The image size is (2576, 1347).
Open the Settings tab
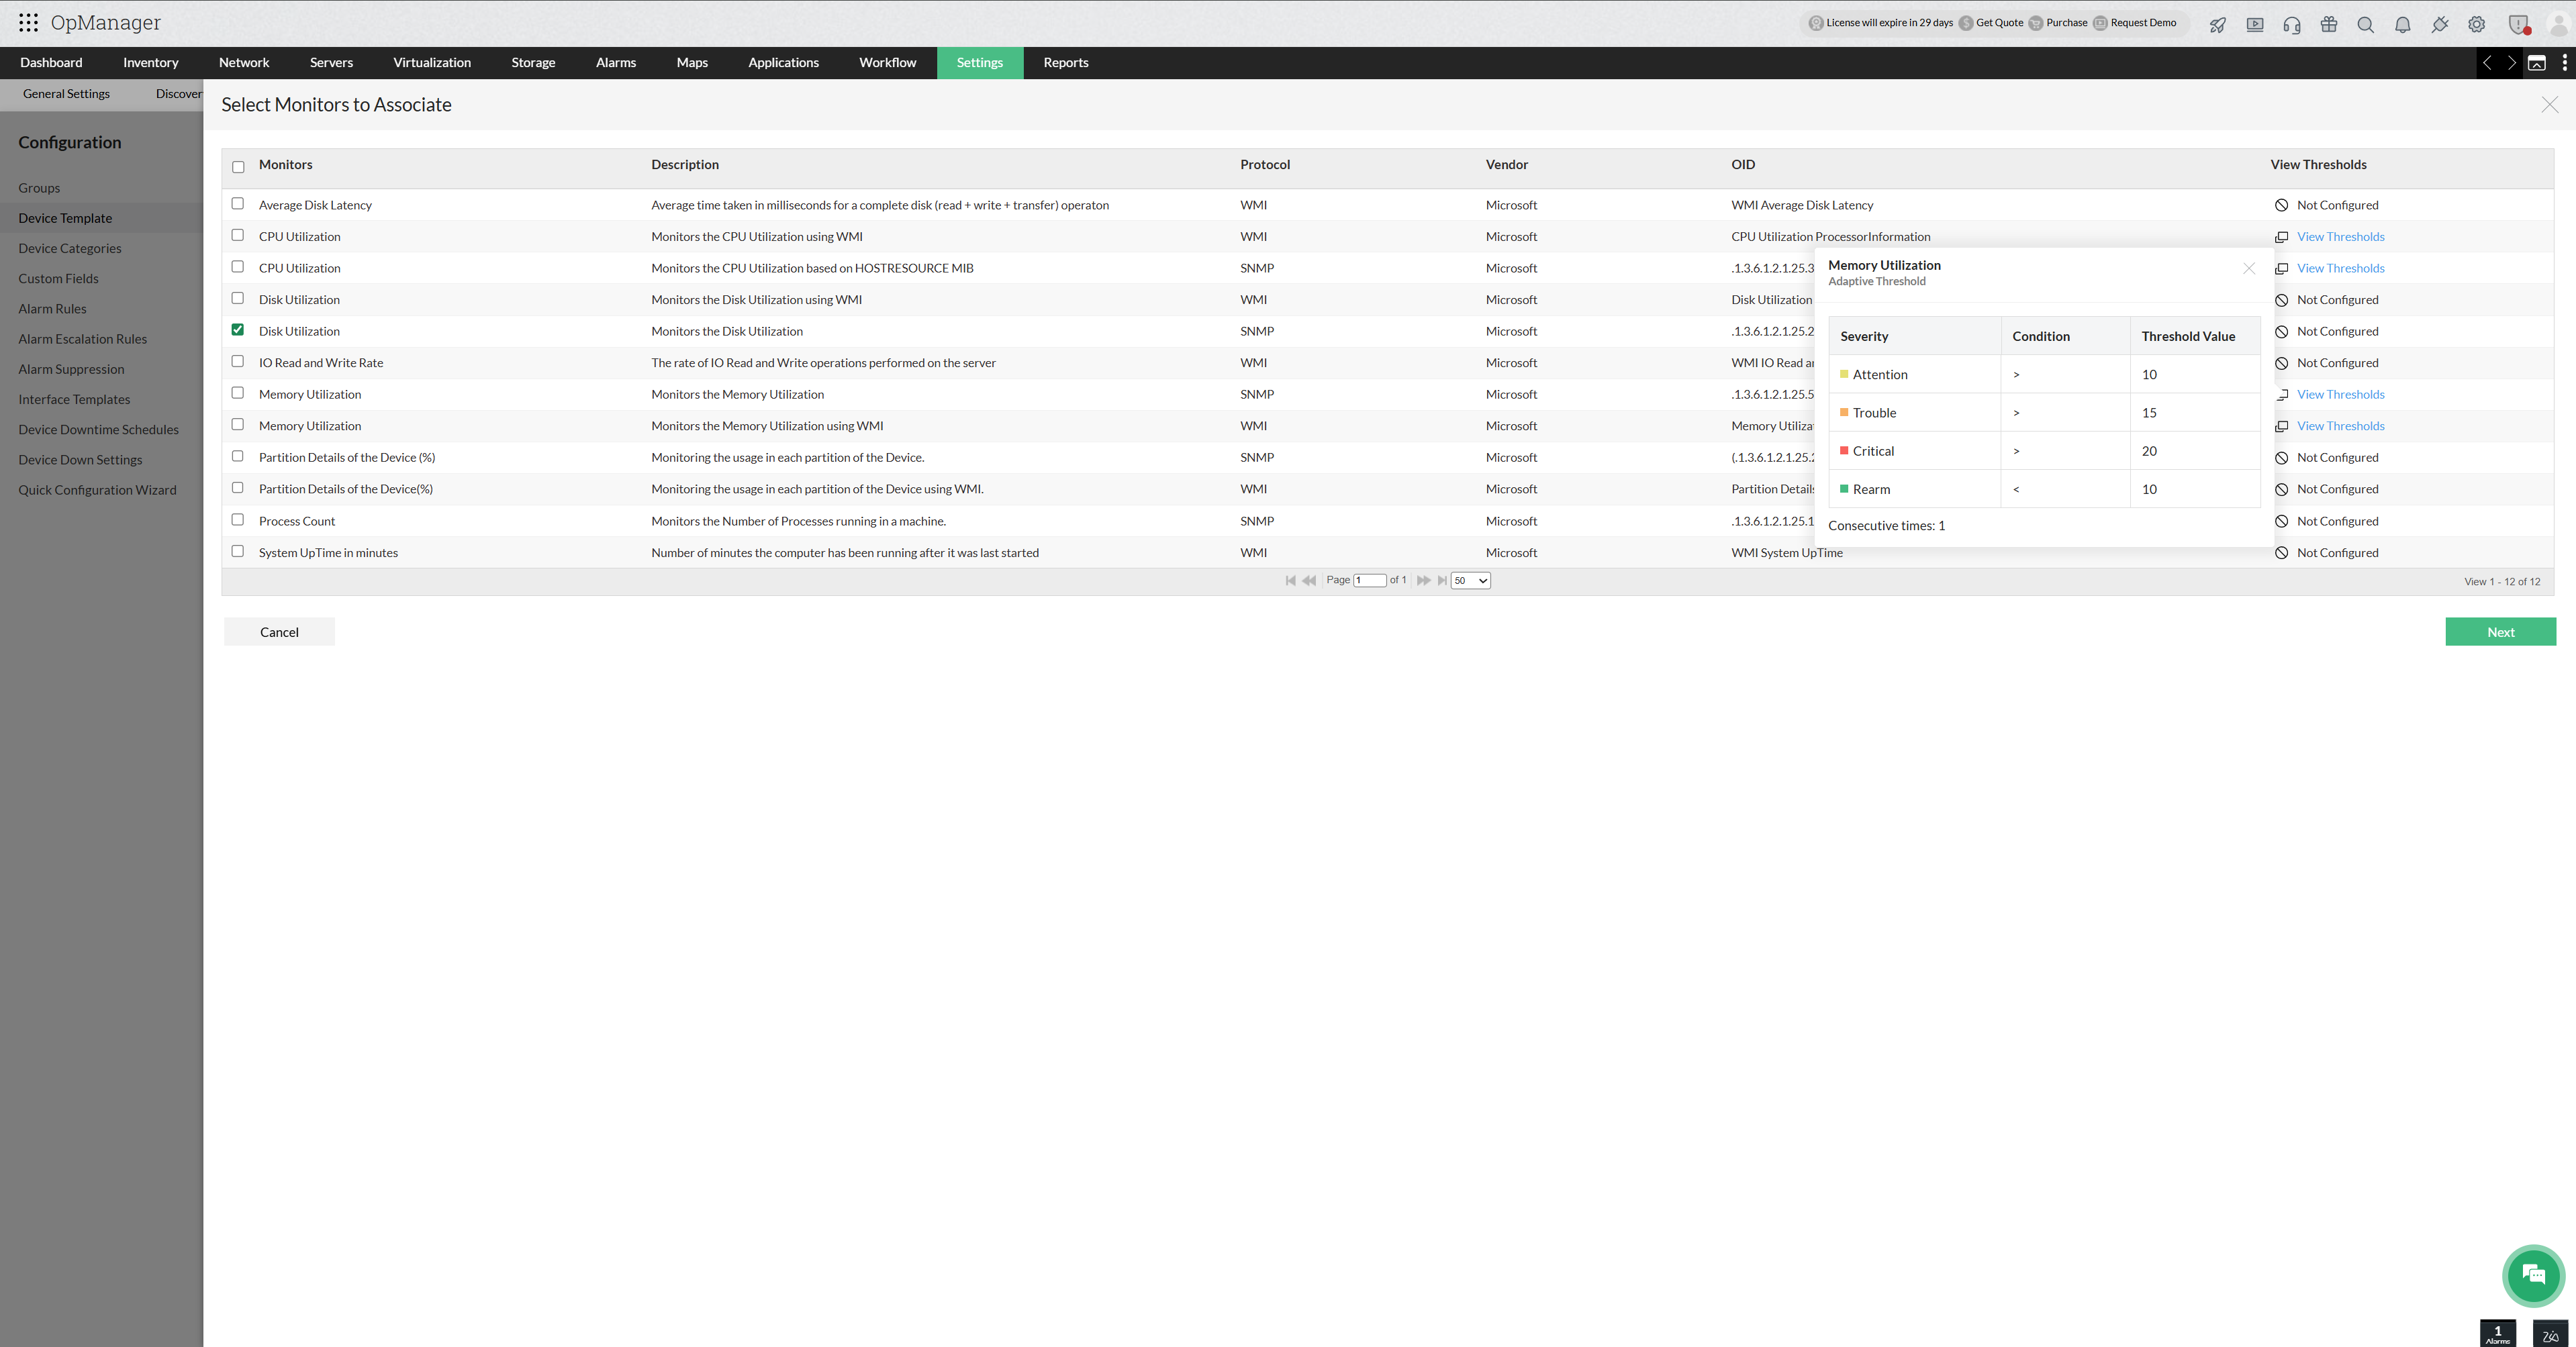[979, 62]
